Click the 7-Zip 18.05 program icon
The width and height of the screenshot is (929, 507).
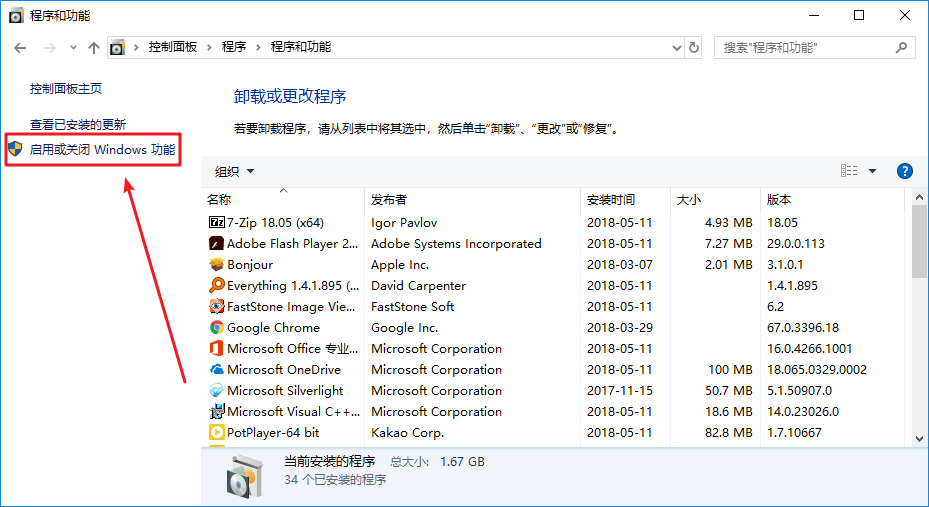(217, 223)
